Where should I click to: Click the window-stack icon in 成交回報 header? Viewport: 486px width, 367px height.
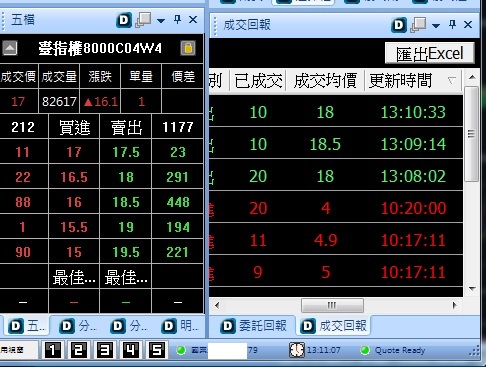point(418,25)
